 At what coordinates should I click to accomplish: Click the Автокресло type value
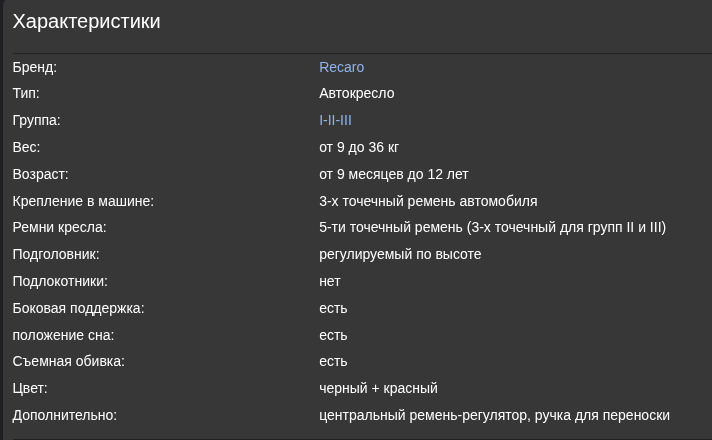(x=356, y=93)
